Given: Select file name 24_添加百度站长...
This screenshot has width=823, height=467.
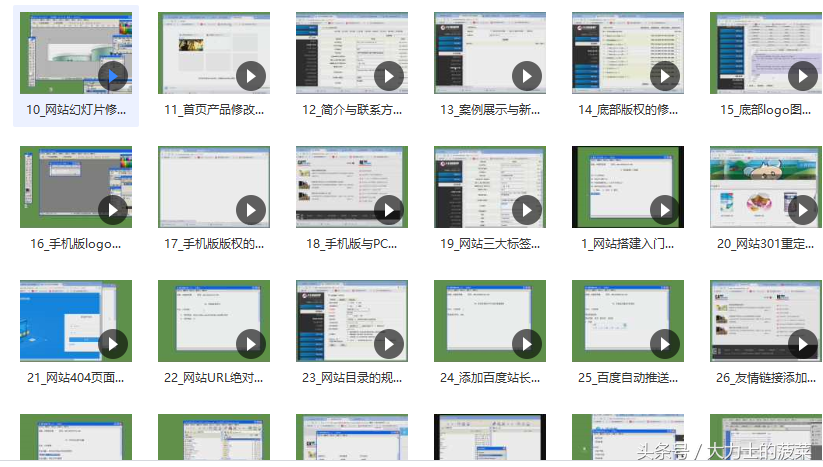Looking at the screenshot, I should pos(490,377).
